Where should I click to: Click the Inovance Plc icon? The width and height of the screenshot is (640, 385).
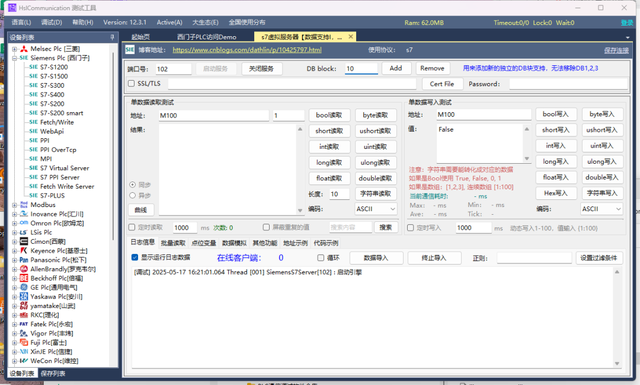24,214
